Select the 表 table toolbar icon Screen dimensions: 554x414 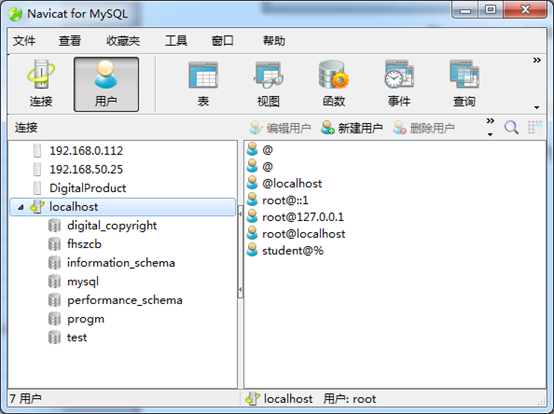(203, 84)
